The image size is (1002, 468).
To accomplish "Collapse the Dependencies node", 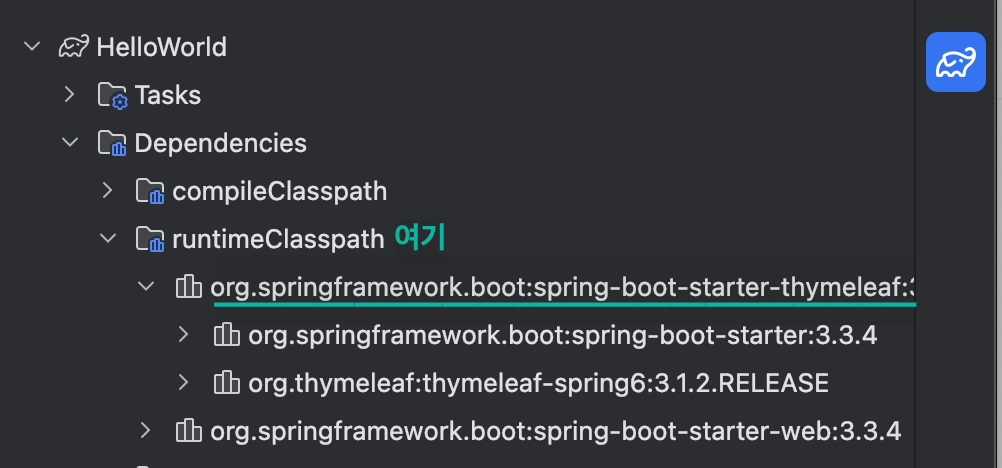I will [70, 143].
